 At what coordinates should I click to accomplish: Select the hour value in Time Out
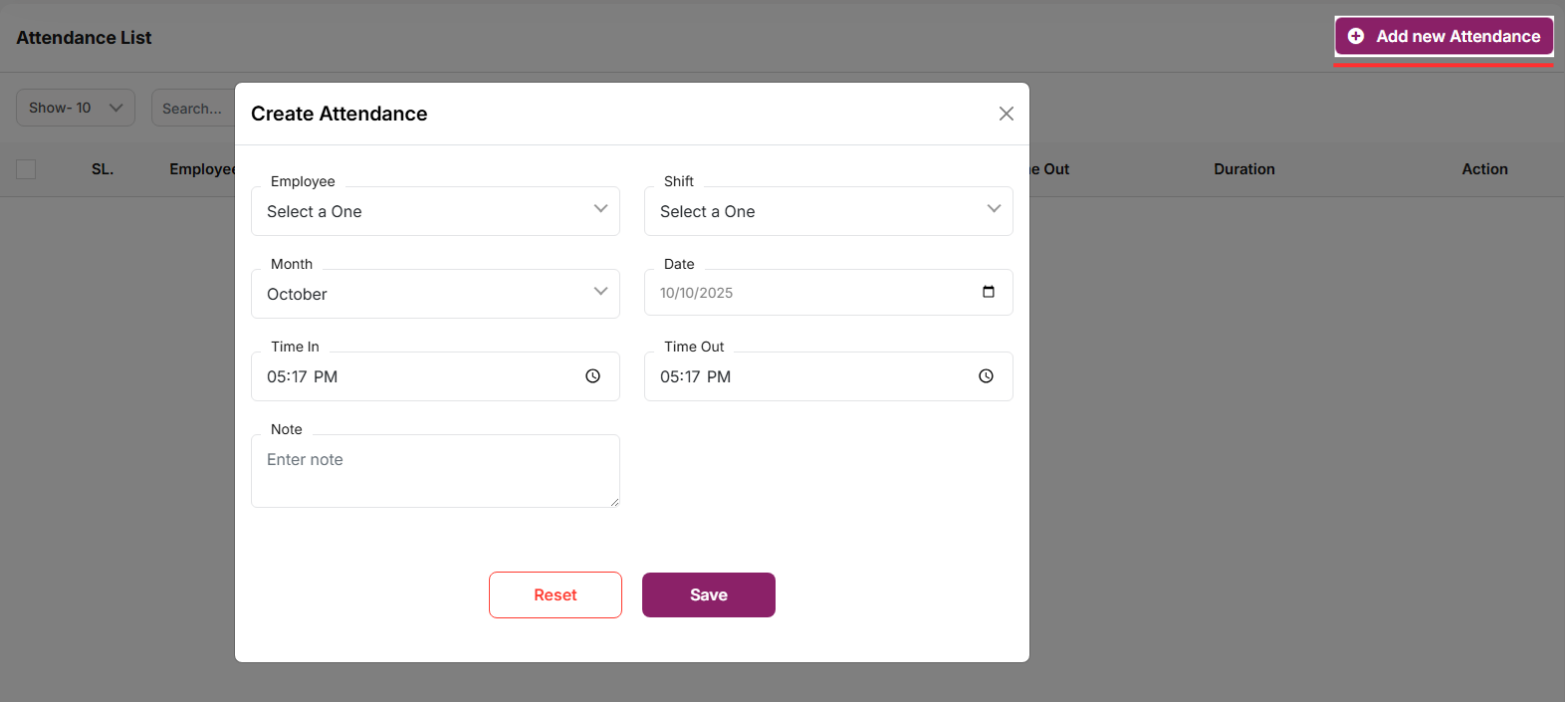[669, 377]
